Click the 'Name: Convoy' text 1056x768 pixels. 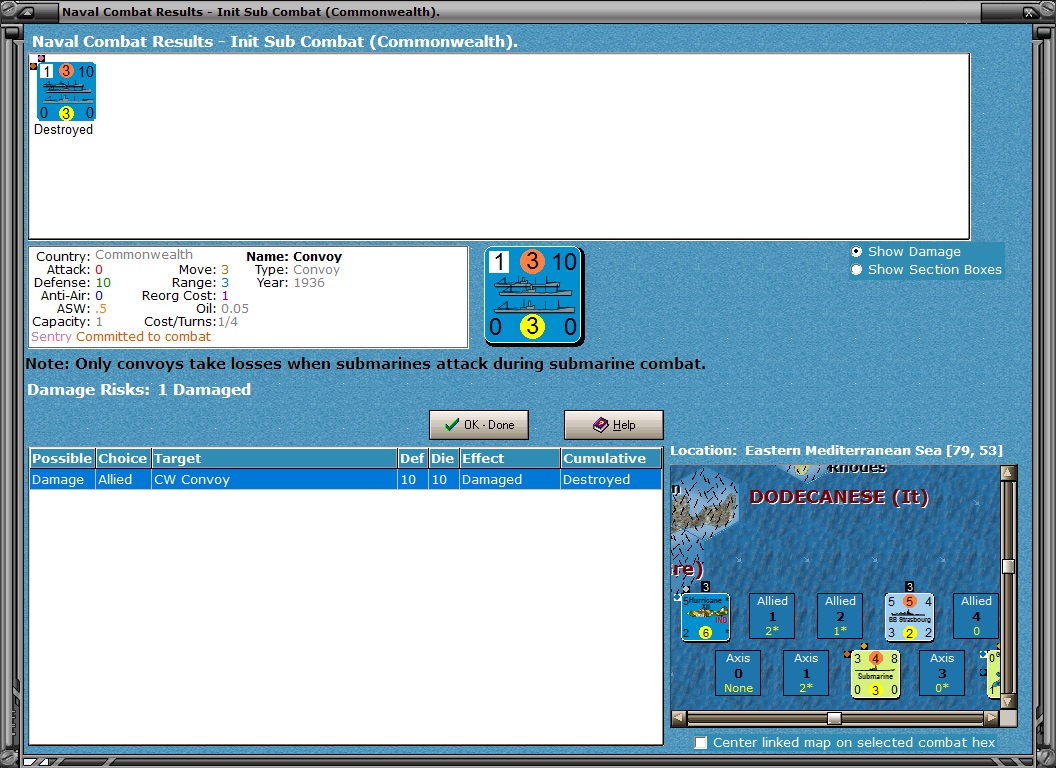[x=294, y=257]
